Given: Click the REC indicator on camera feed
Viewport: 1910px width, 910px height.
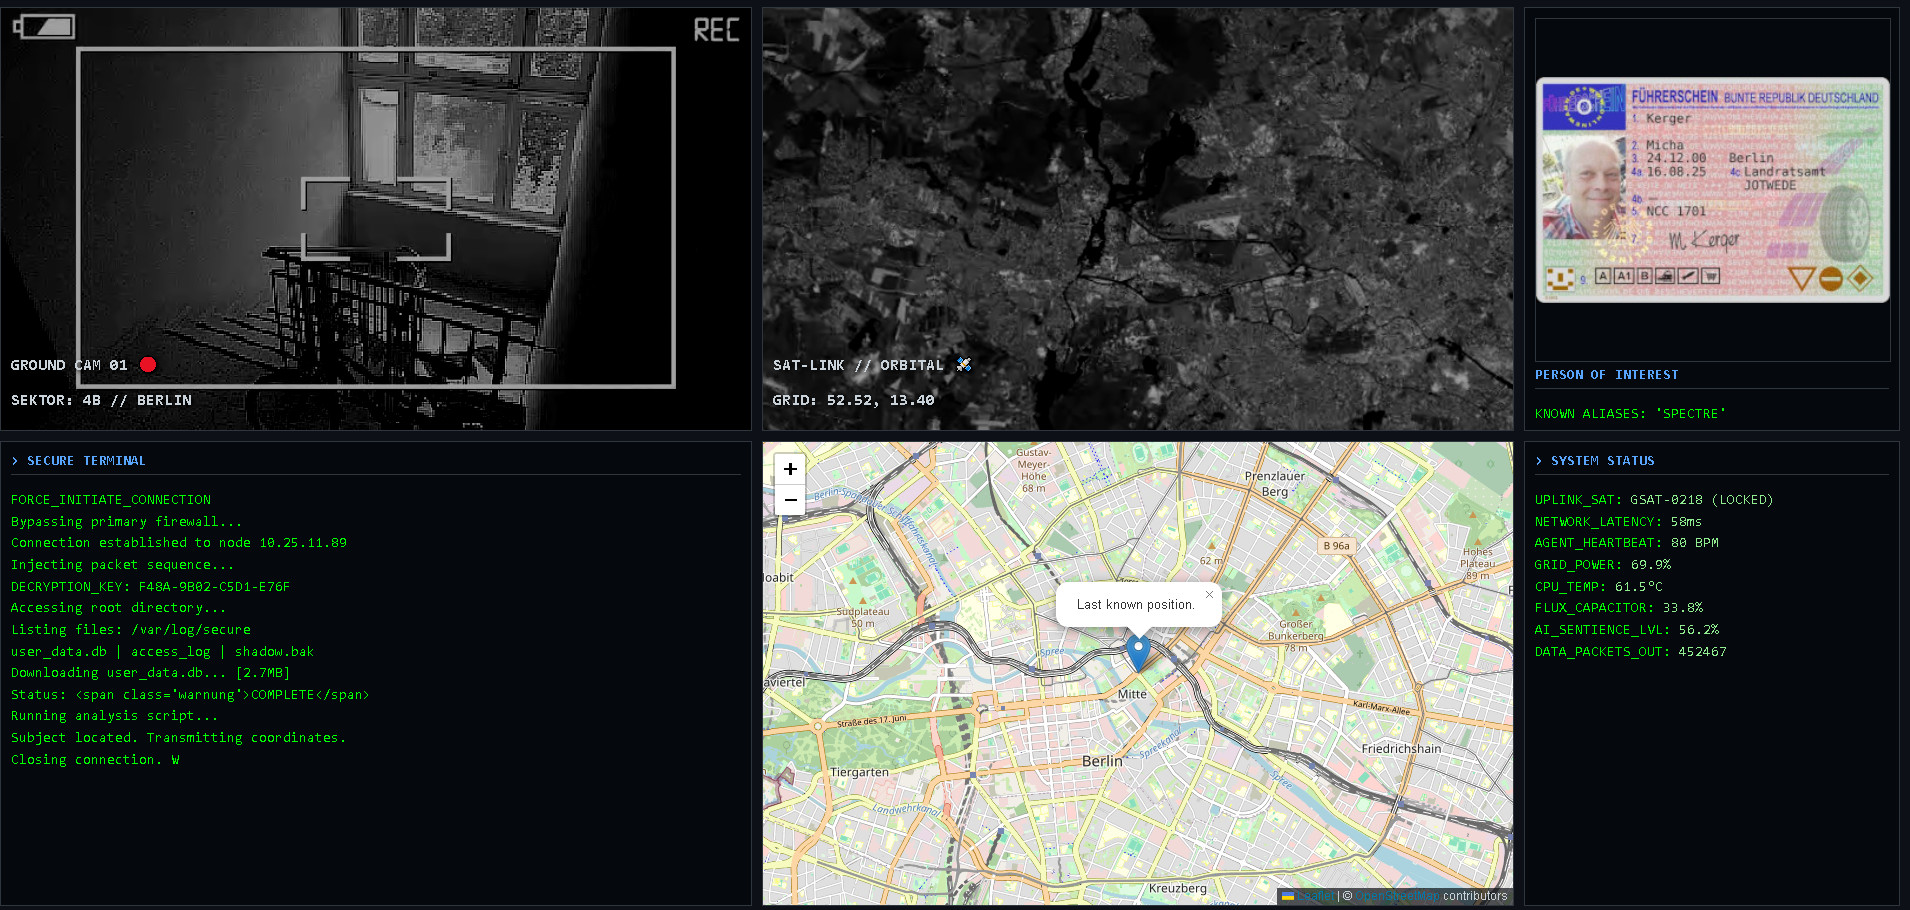Looking at the screenshot, I should click(x=717, y=30).
